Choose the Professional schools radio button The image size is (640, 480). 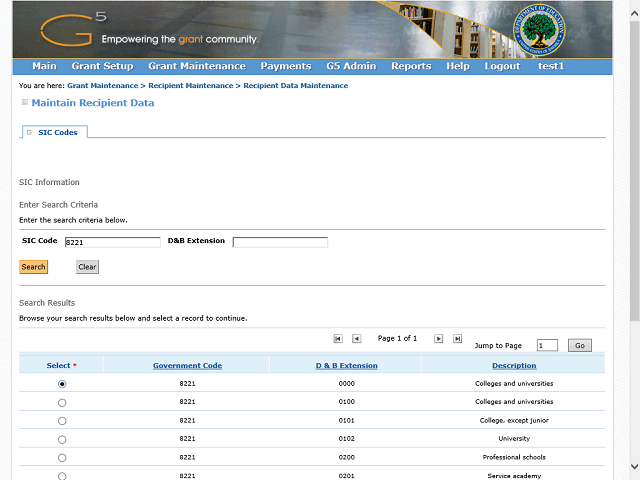tap(62, 458)
